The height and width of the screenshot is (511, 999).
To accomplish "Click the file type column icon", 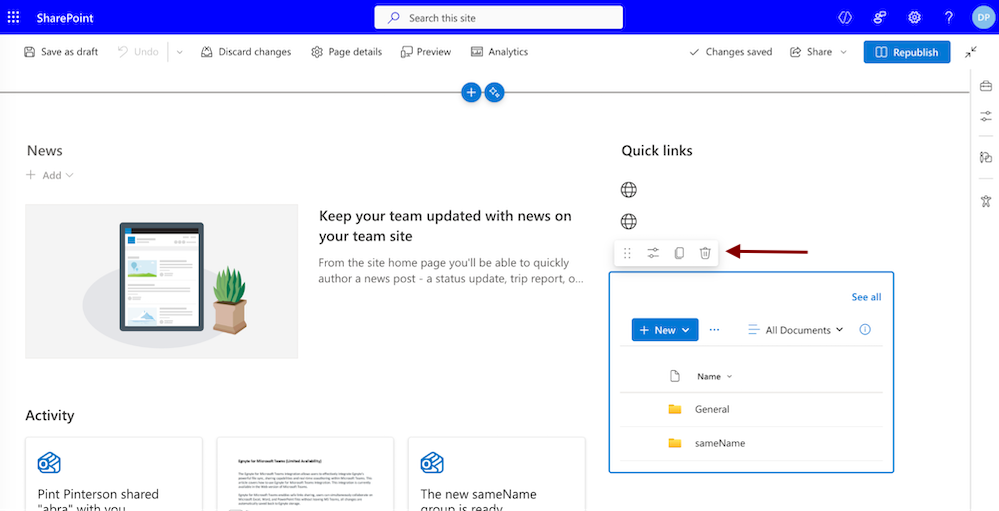I will click(x=675, y=377).
